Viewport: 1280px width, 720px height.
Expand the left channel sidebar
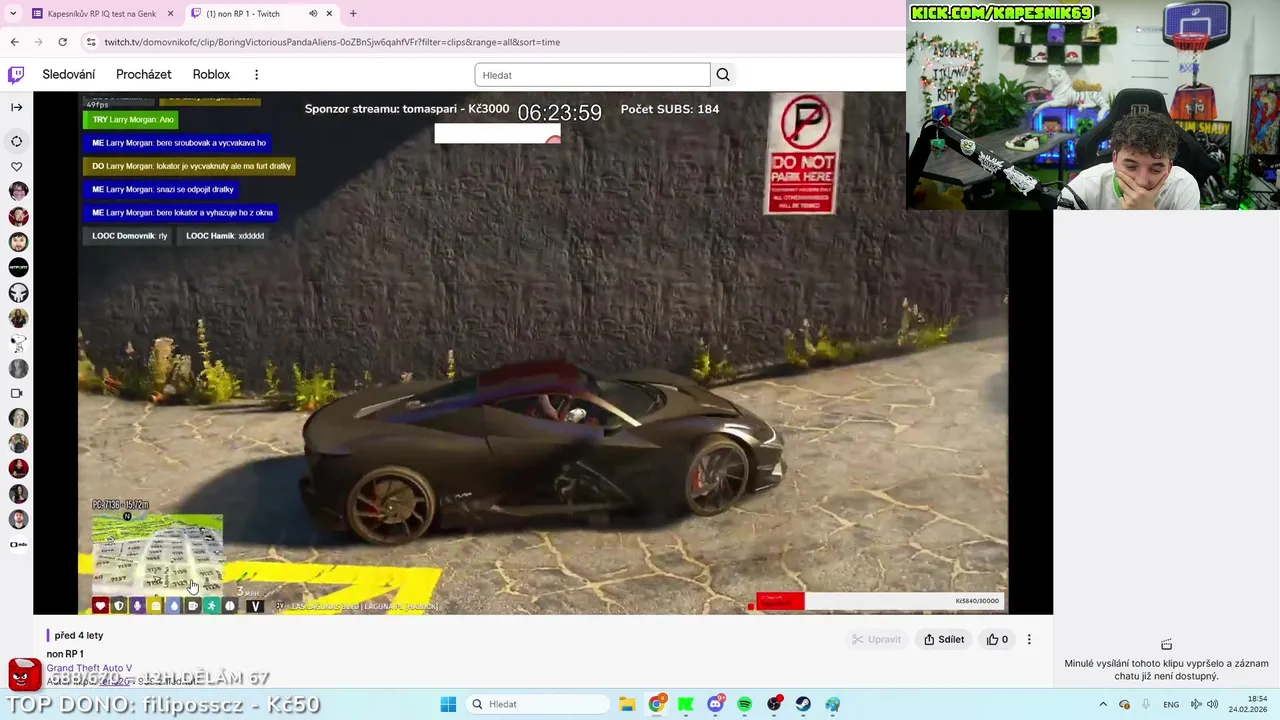[x=16, y=107]
